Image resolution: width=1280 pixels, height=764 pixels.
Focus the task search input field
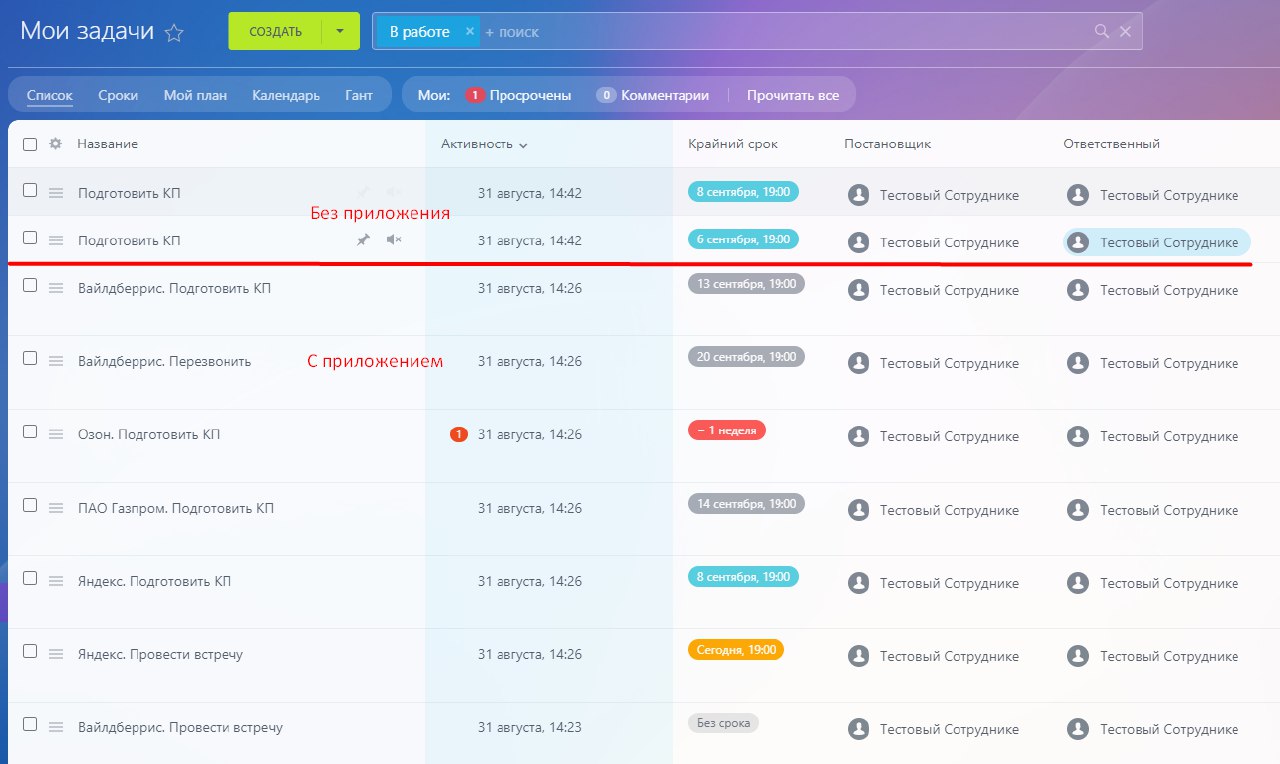[780, 32]
